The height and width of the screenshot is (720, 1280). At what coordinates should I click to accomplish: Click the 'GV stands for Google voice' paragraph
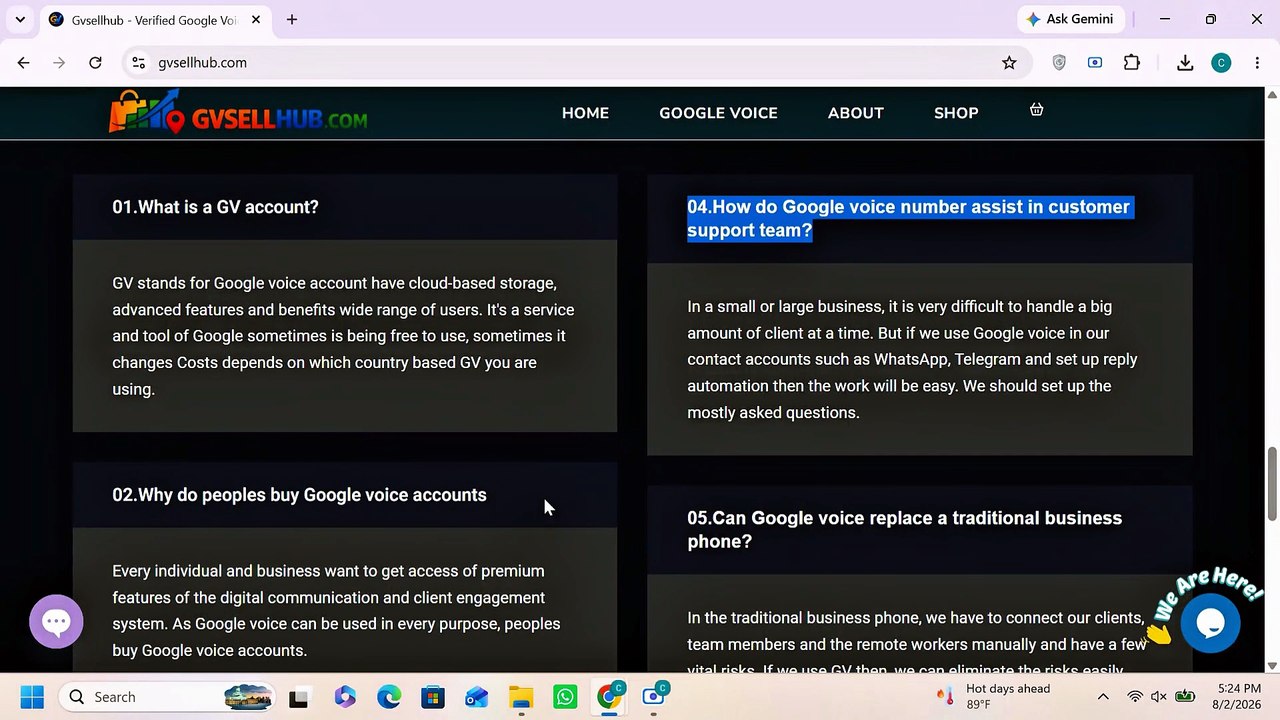[x=343, y=336]
